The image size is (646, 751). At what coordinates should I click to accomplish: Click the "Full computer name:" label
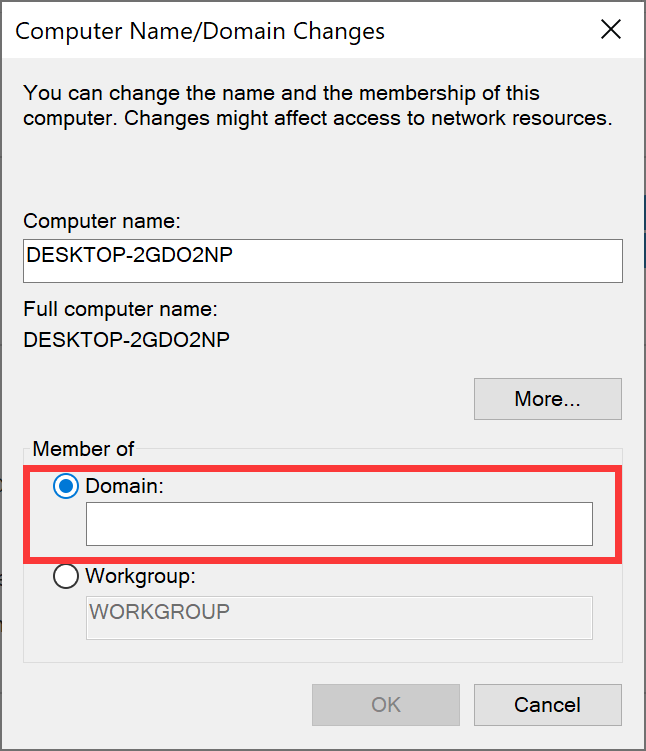(x=121, y=309)
